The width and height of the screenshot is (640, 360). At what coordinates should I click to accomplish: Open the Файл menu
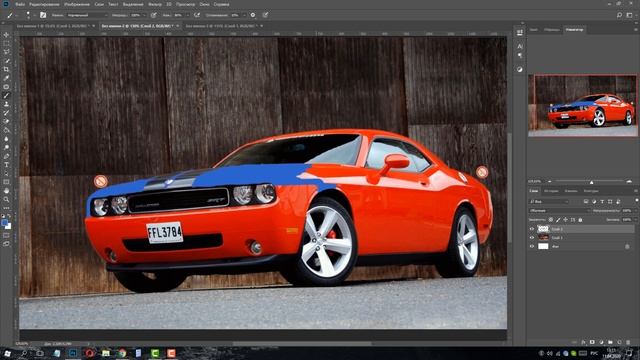pyautogui.click(x=20, y=4)
